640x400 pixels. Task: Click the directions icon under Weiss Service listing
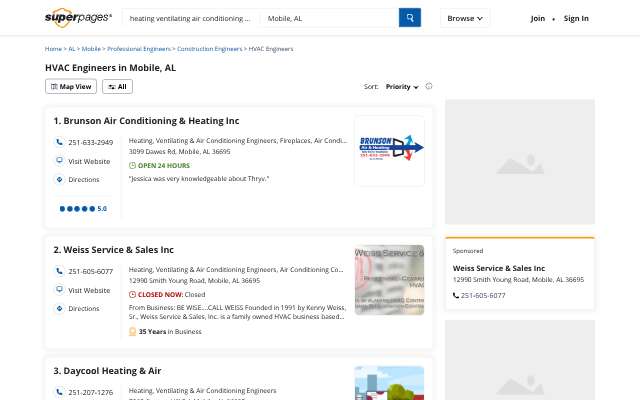point(59,308)
